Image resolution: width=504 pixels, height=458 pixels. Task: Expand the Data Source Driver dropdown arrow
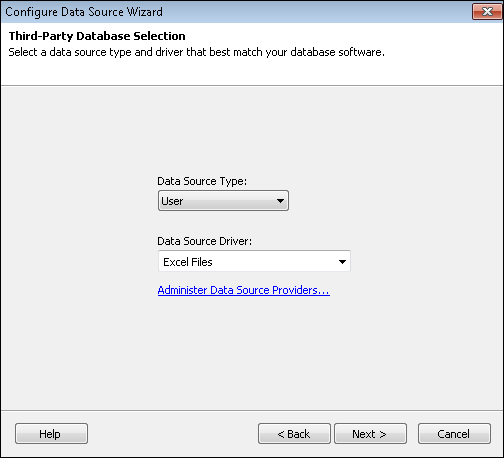pyautogui.click(x=342, y=262)
